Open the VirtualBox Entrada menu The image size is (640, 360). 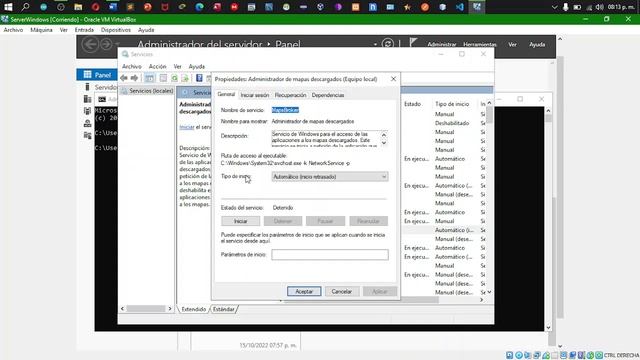(x=84, y=30)
